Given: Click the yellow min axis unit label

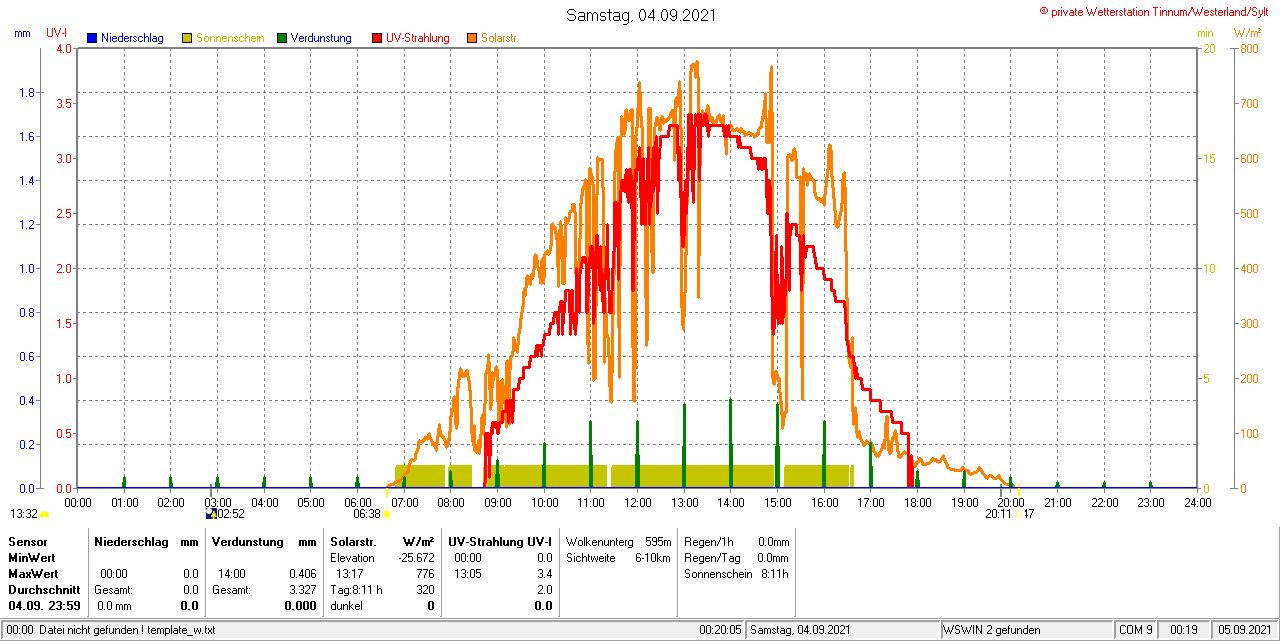Looking at the screenshot, I should [x=1205, y=33].
